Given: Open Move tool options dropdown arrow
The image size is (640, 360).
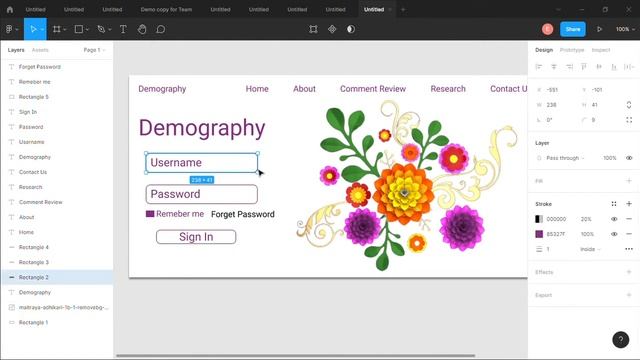Looking at the screenshot, I should click(x=42, y=29).
